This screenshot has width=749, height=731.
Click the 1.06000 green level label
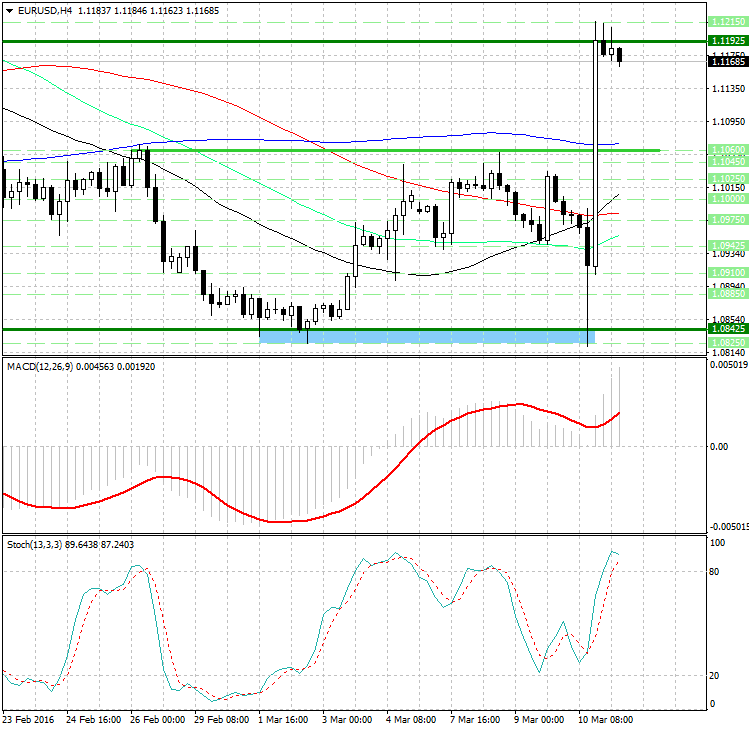coord(725,149)
